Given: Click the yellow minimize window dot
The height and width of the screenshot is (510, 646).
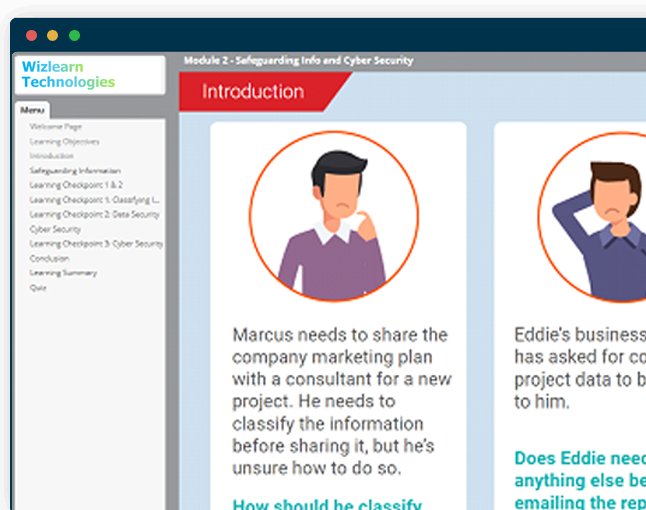Looking at the screenshot, I should pyautogui.click(x=53, y=35).
